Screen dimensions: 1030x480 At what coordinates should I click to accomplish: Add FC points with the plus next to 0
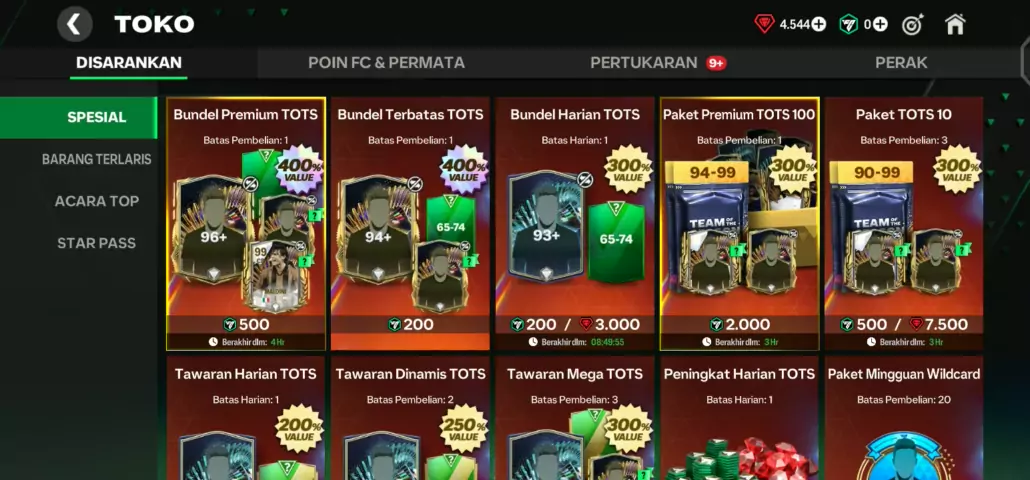880,25
